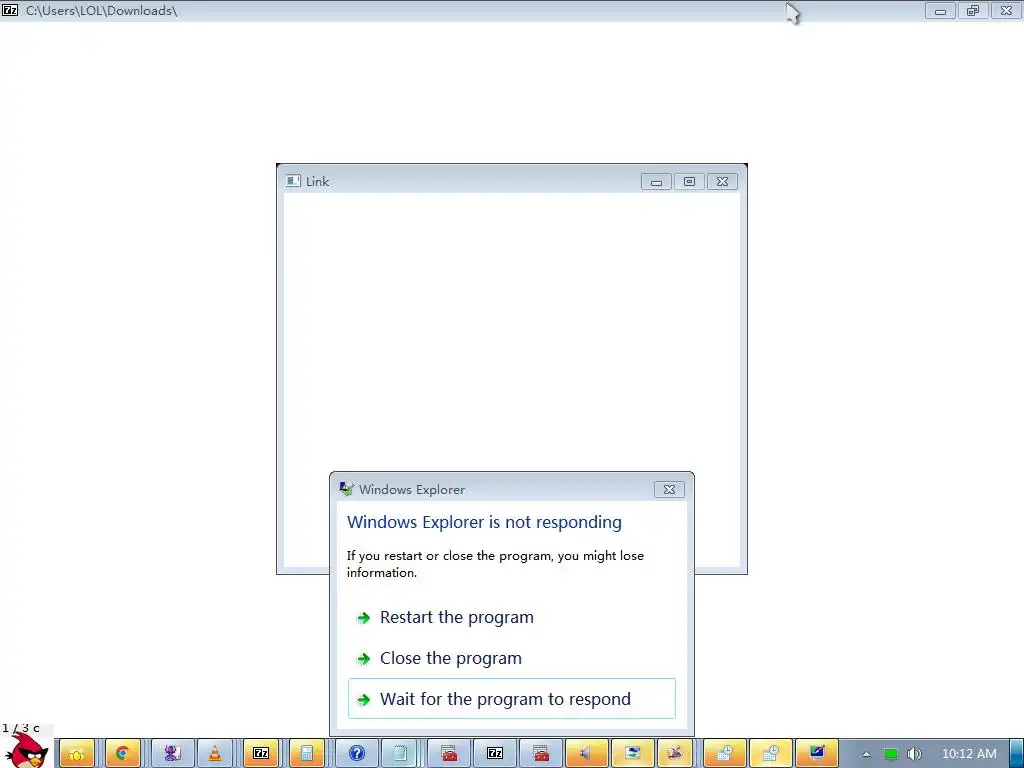The image size is (1024, 768).
Task: Open the purple spider taskbar app
Action: click(x=172, y=754)
